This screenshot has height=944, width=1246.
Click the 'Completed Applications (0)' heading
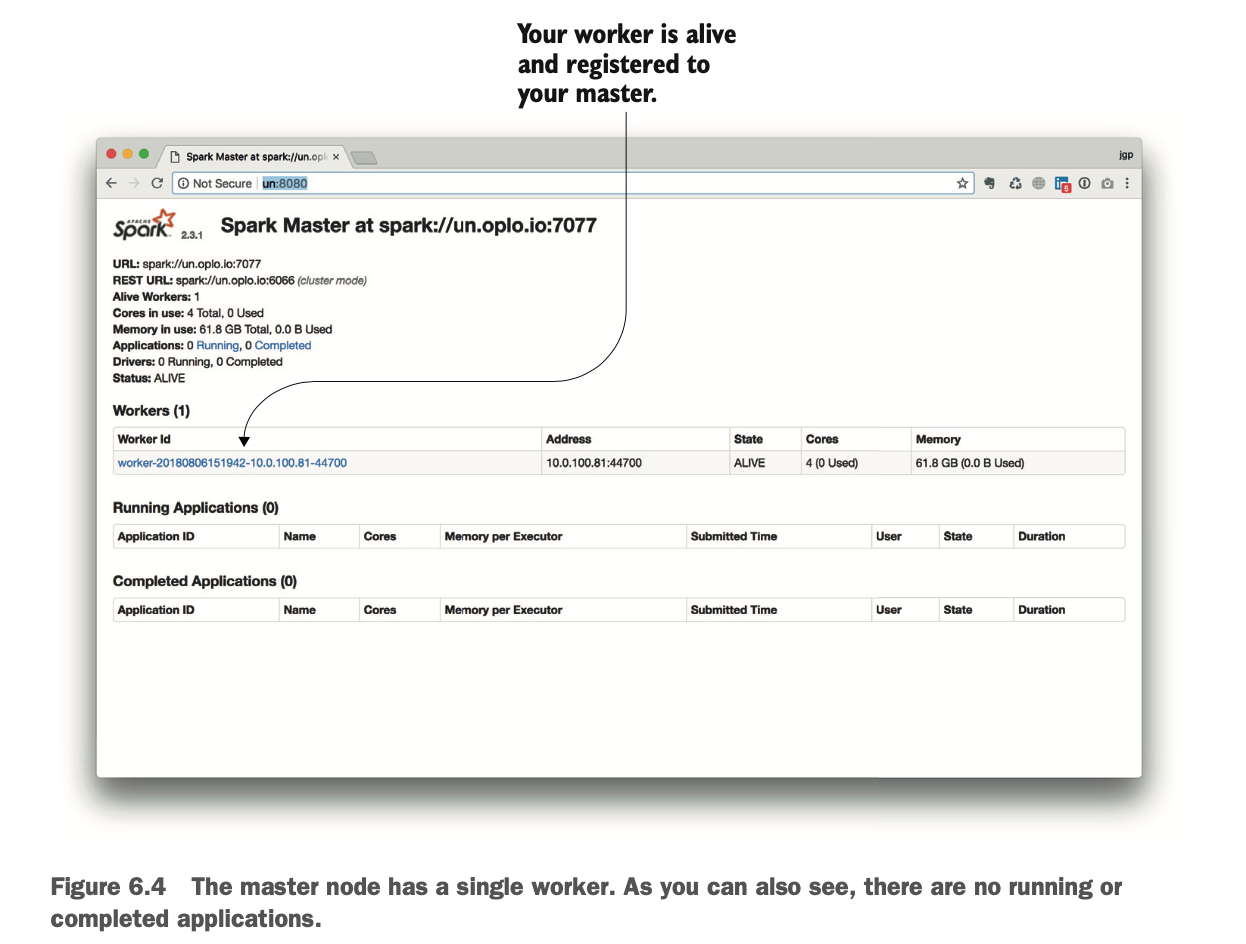[x=205, y=581]
